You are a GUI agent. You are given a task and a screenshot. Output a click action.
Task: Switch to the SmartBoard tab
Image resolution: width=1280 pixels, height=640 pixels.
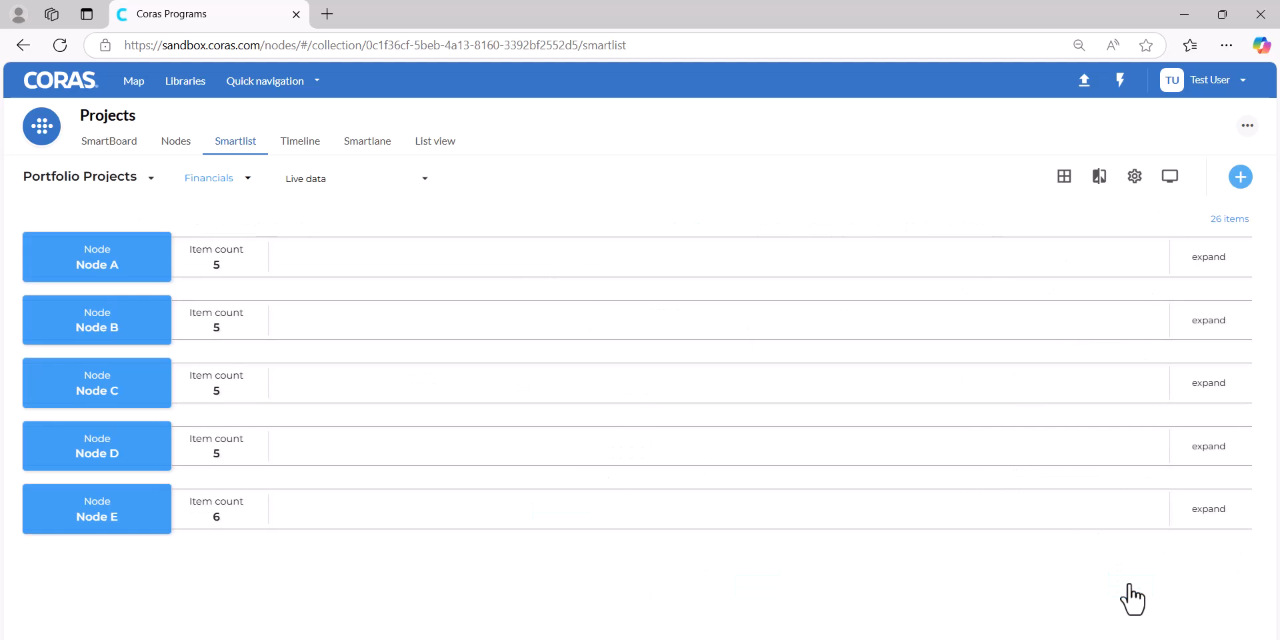coord(109,141)
